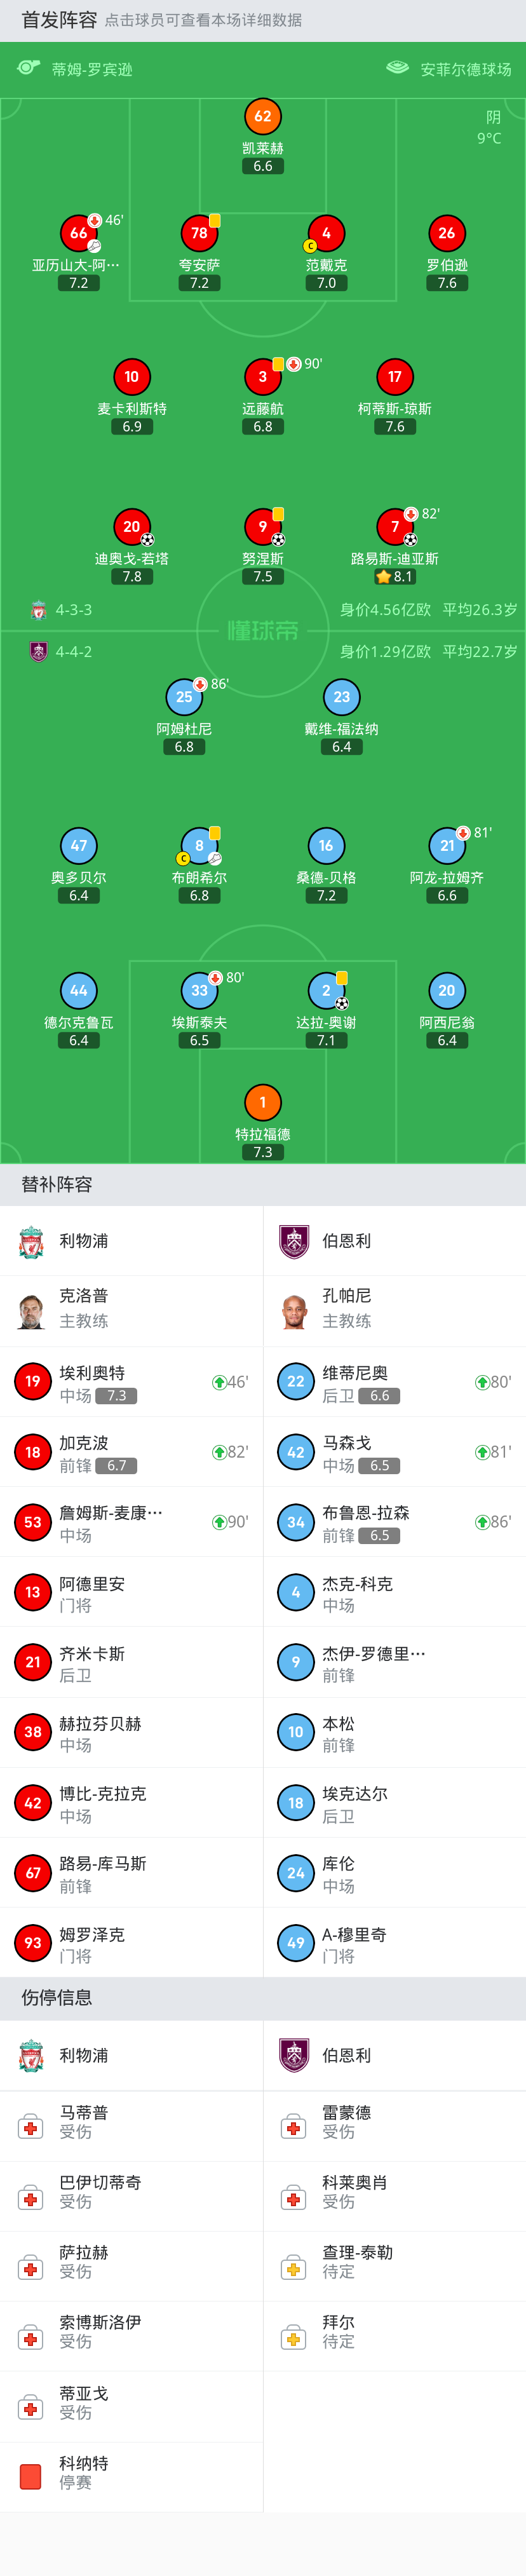The height and width of the screenshot is (2576, 526).
Task: Open Burnley's 达拉-奥谢 number 2 badge
Action: [x=326, y=991]
